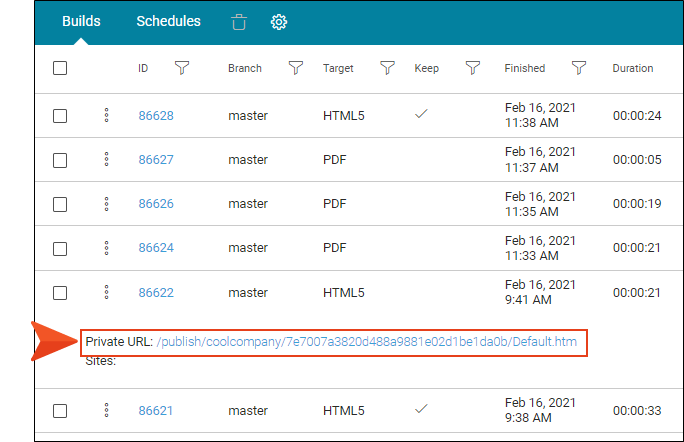Select the checkbox for build 86622

60,293
